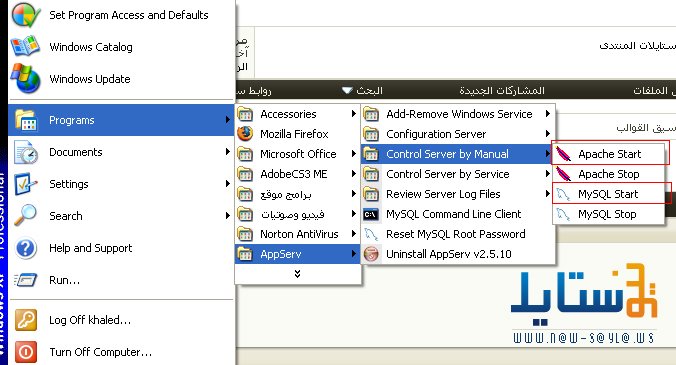Click the Apache Start text label
This screenshot has height=365, width=676.
pyautogui.click(x=610, y=154)
